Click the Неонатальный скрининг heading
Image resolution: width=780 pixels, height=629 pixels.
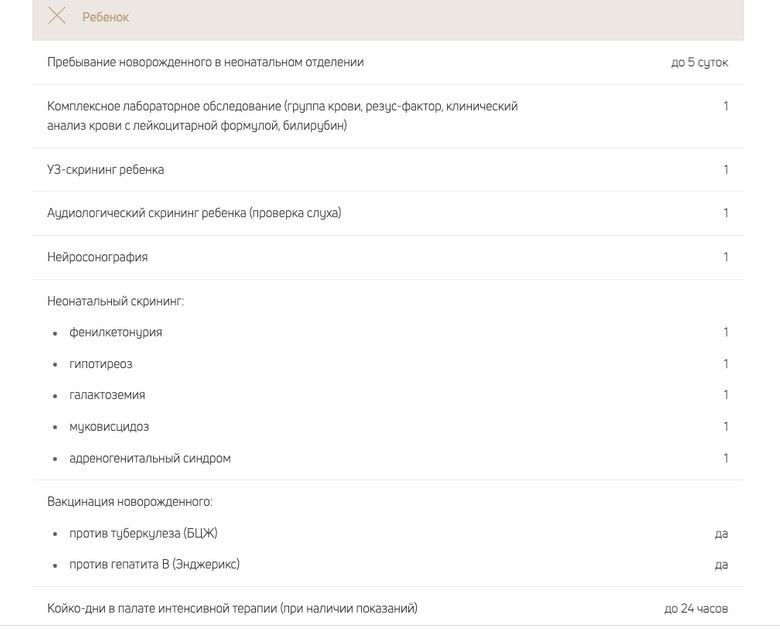pos(115,301)
